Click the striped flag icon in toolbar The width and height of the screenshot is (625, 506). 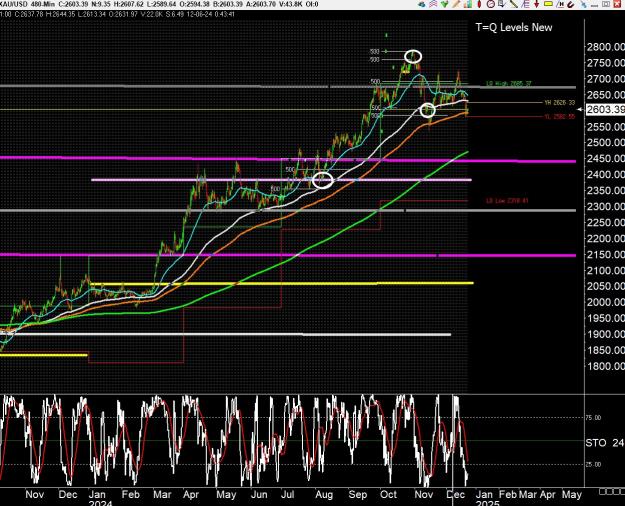pos(433,4)
